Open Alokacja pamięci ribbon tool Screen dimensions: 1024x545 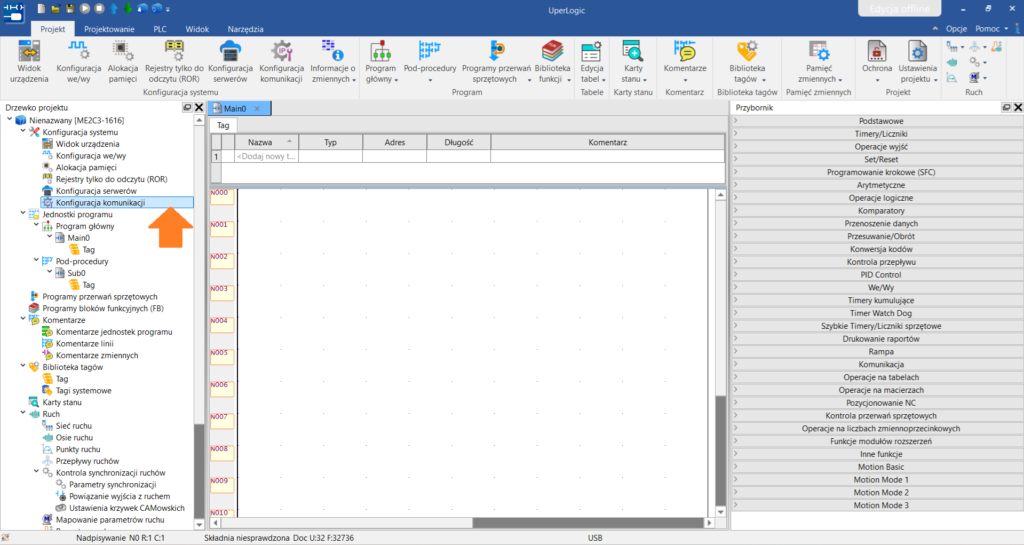pyautogui.click(x=123, y=62)
